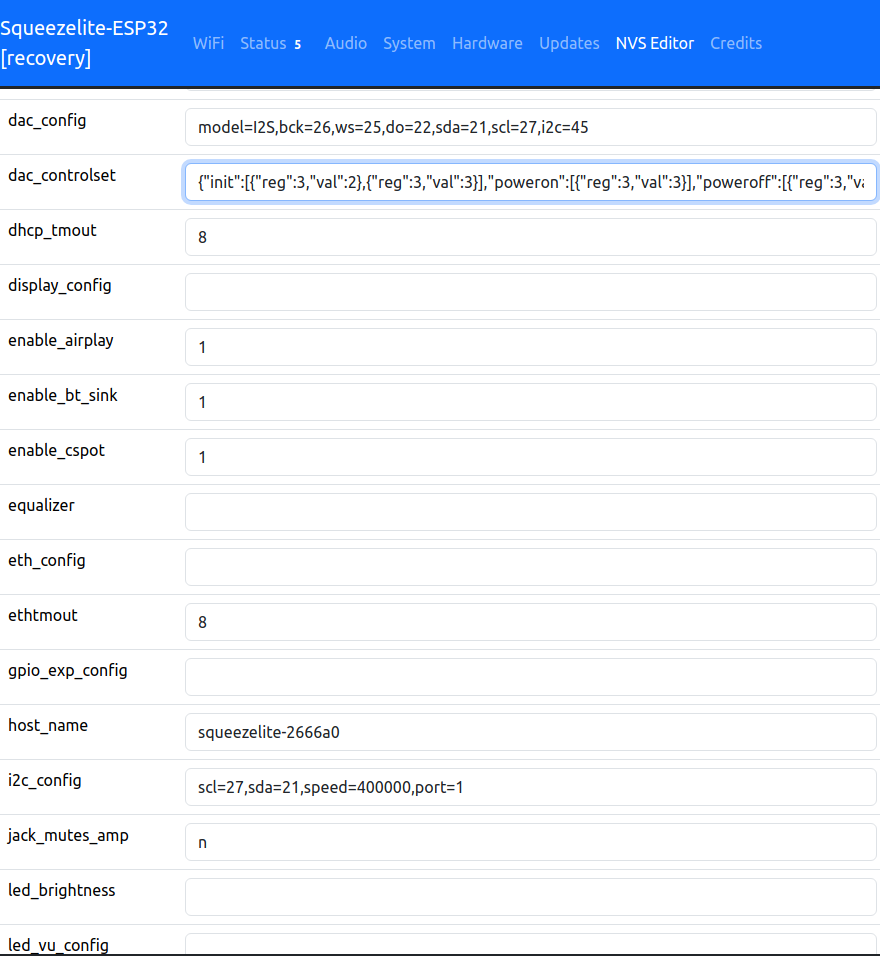Open the WiFi tab
Screen dimensions: 880x956
coord(208,43)
